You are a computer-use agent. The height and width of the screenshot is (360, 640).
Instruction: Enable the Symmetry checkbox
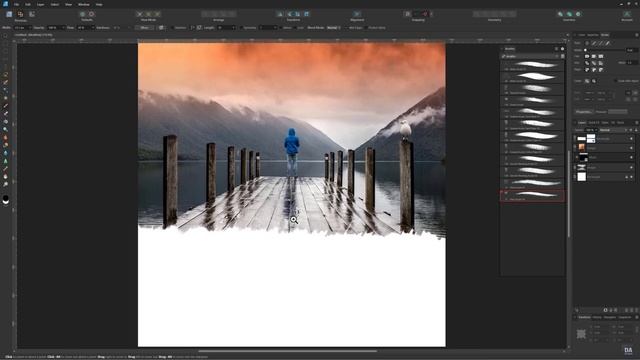[x=241, y=28]
